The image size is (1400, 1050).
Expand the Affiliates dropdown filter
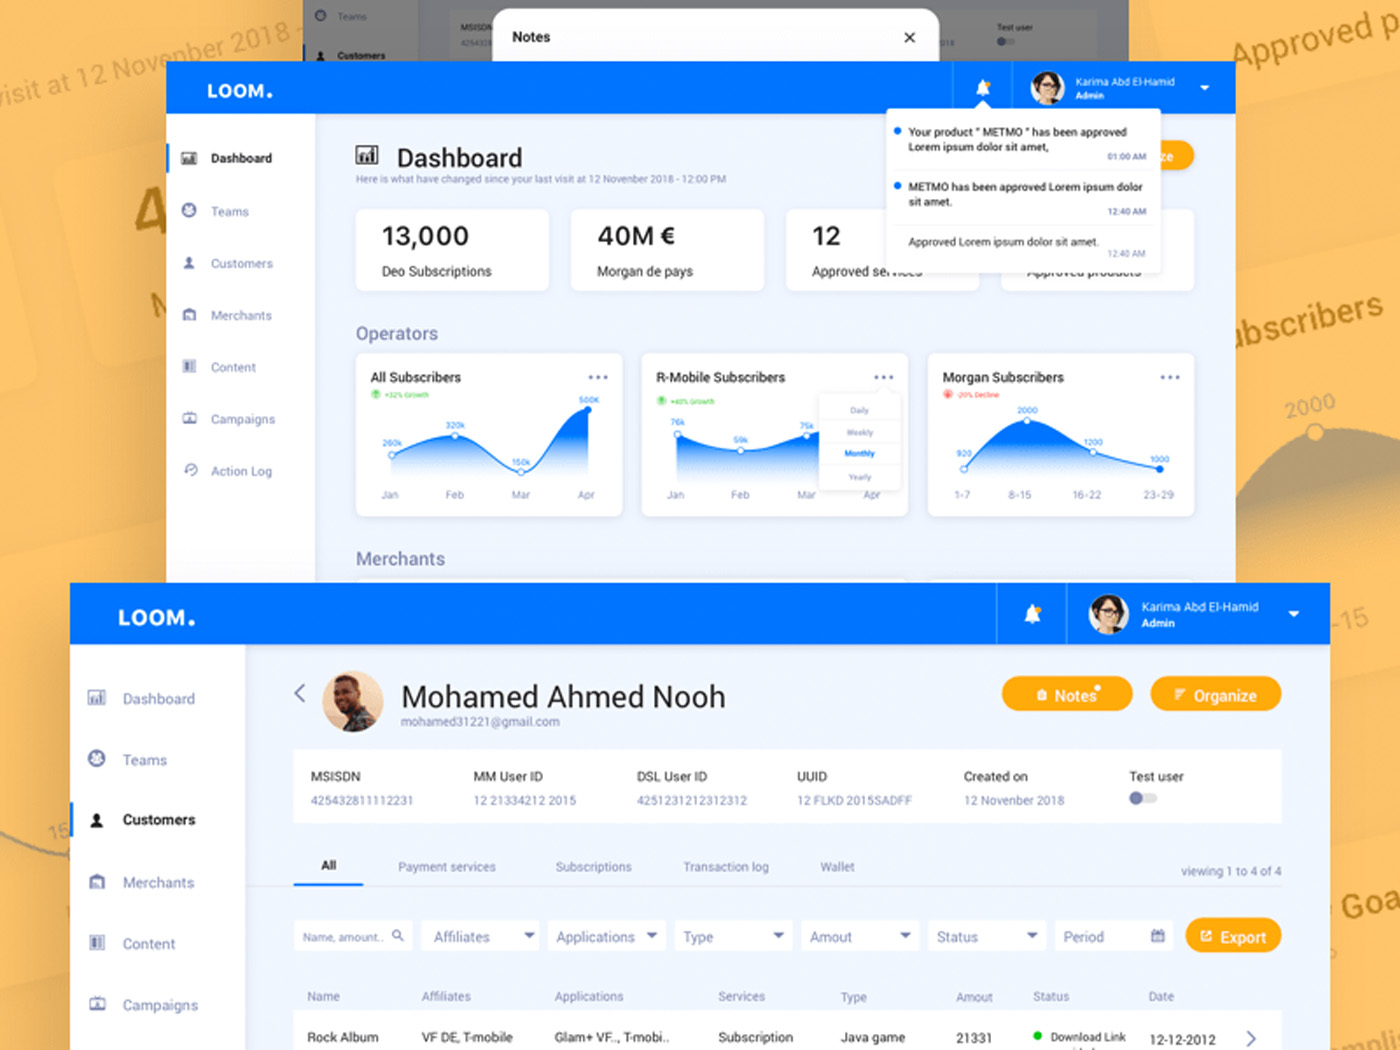[480, 936]
